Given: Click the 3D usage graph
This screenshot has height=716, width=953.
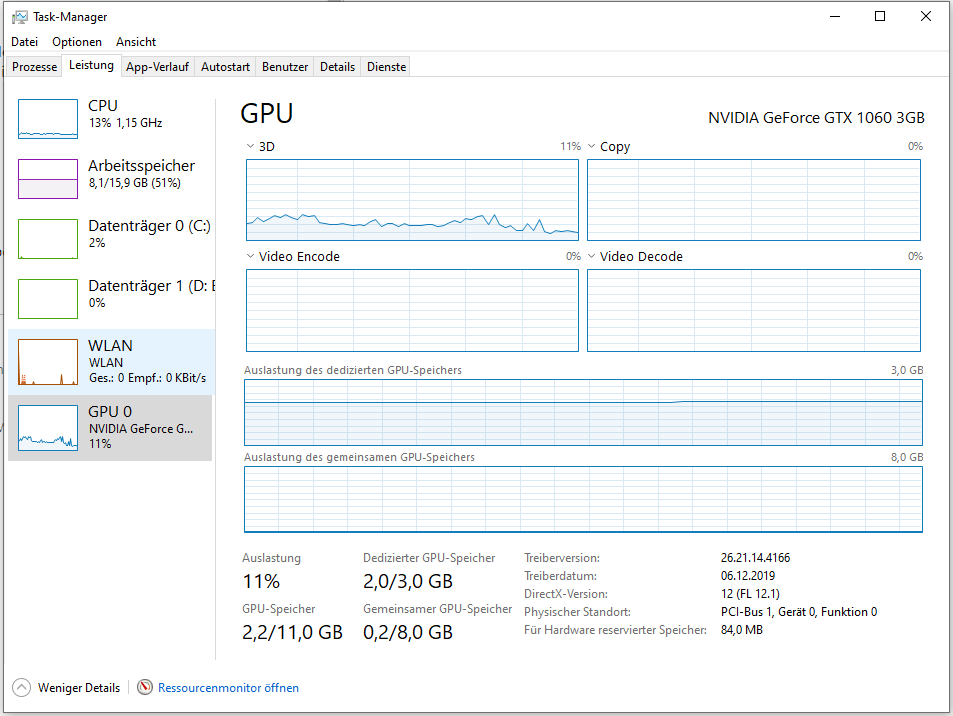Looking at the screenshot, I should [x=412, y=200].
